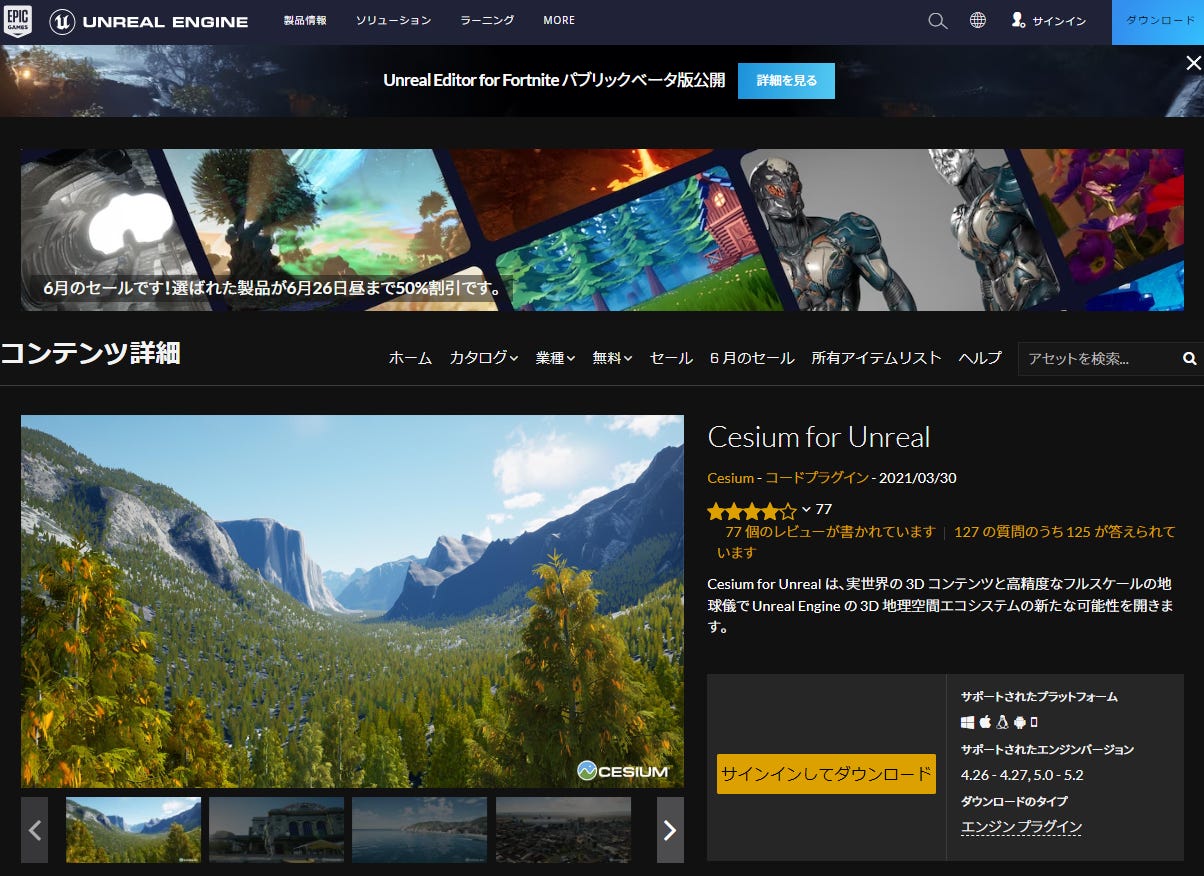Select the Yosemite valley thumbnail
1204x876 pixels.
pyautogui.click(x=134, y=830)
